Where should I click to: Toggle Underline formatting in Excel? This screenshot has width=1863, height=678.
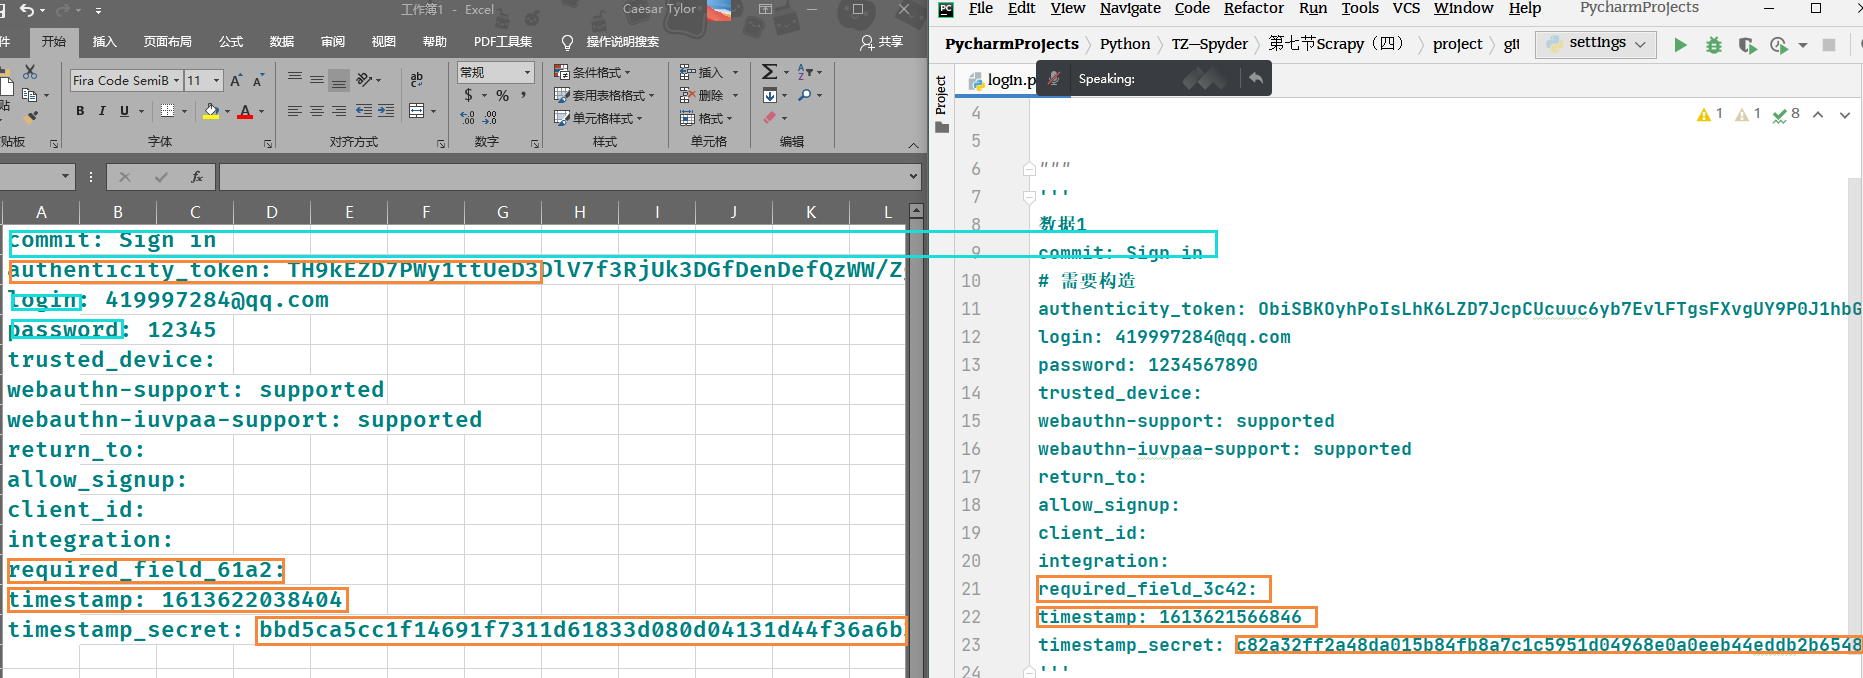(x=124, y=111)
